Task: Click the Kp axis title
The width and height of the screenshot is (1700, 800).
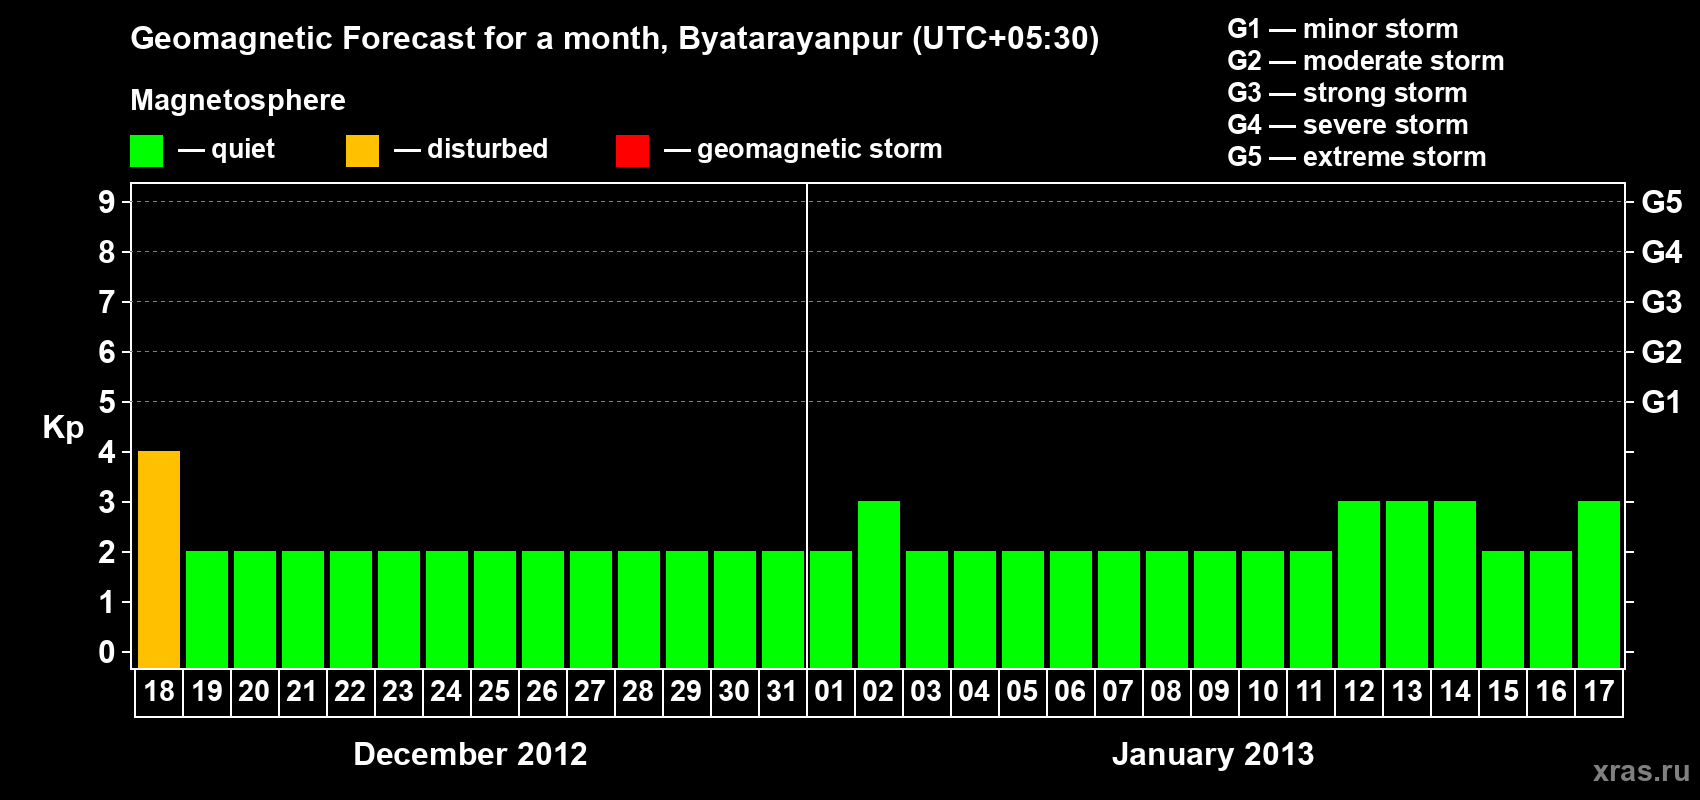Action: pos(63,428)
